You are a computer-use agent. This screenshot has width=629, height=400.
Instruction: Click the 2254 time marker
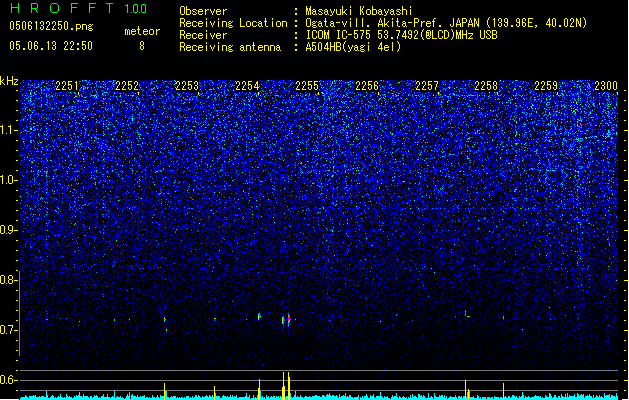(x=247, y=86)
